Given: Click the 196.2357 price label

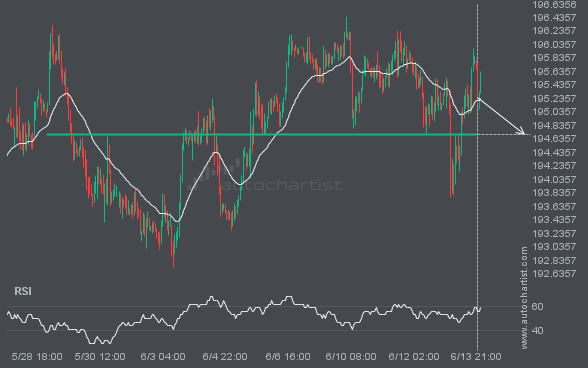Looking at the screenshot, I should (x=554, y=31).
